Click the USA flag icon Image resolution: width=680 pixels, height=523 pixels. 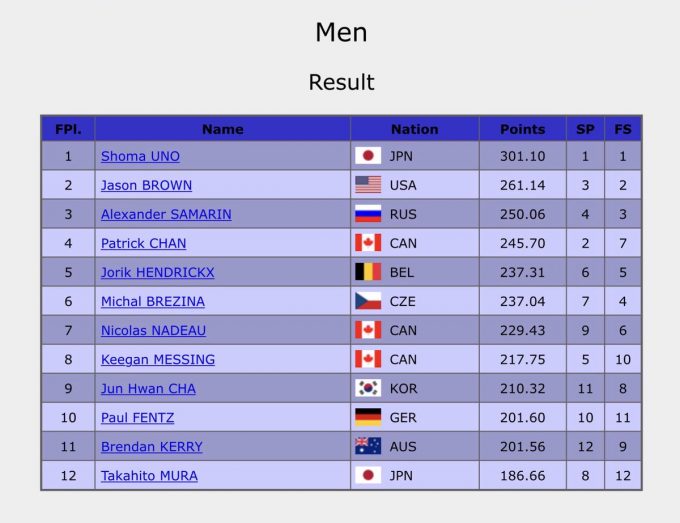368,185
